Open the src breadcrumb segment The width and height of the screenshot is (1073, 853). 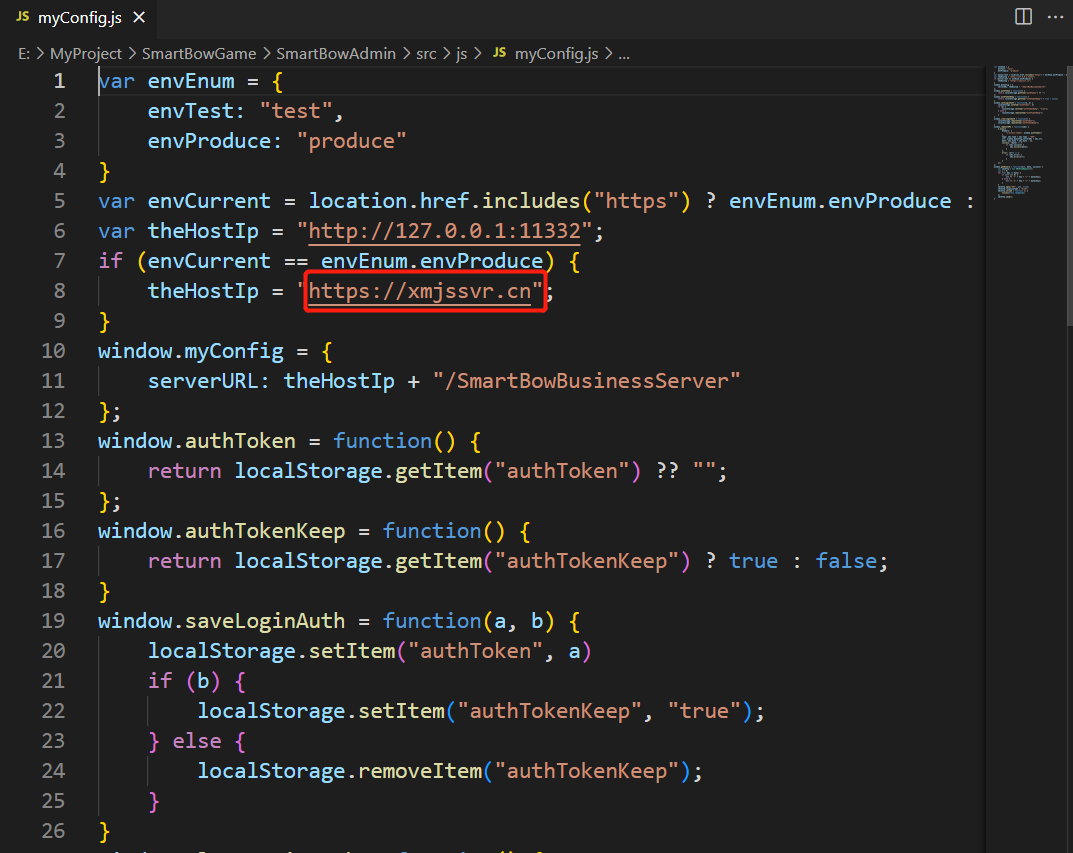[426, 54]
